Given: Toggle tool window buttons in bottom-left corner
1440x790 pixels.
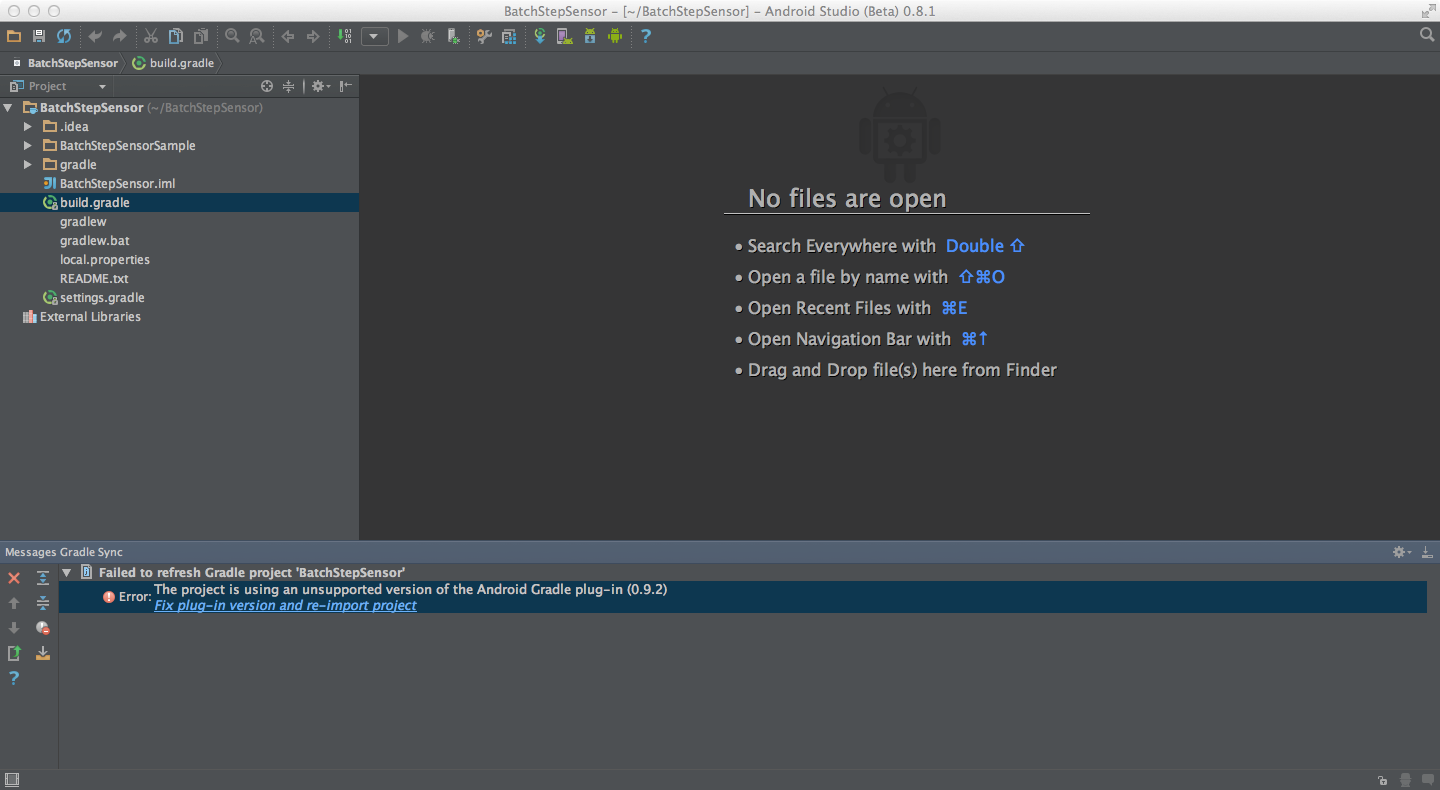Looking at the screenshot, I should coord(12,780).
